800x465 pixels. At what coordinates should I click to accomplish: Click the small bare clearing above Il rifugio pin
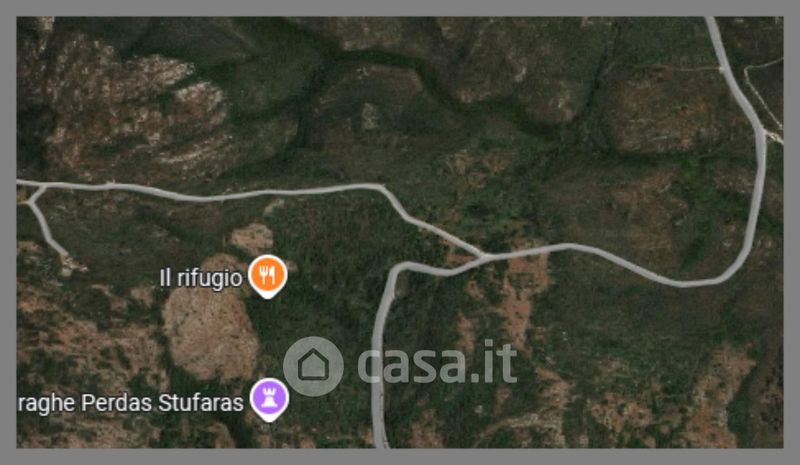click(x=252, y=238)
